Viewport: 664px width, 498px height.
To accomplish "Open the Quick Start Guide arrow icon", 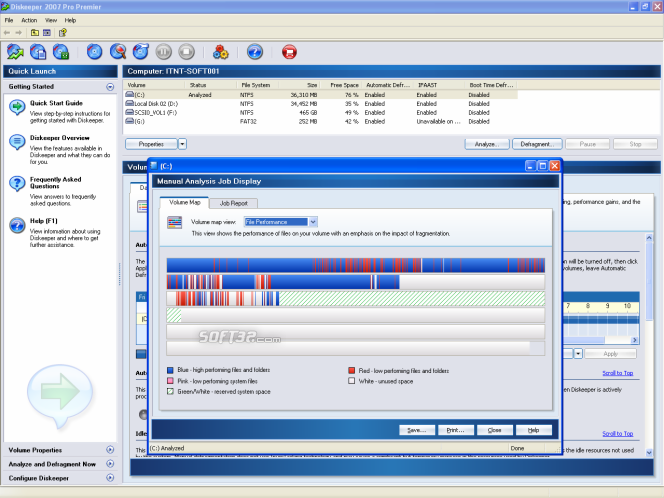I will pos(17,107).
